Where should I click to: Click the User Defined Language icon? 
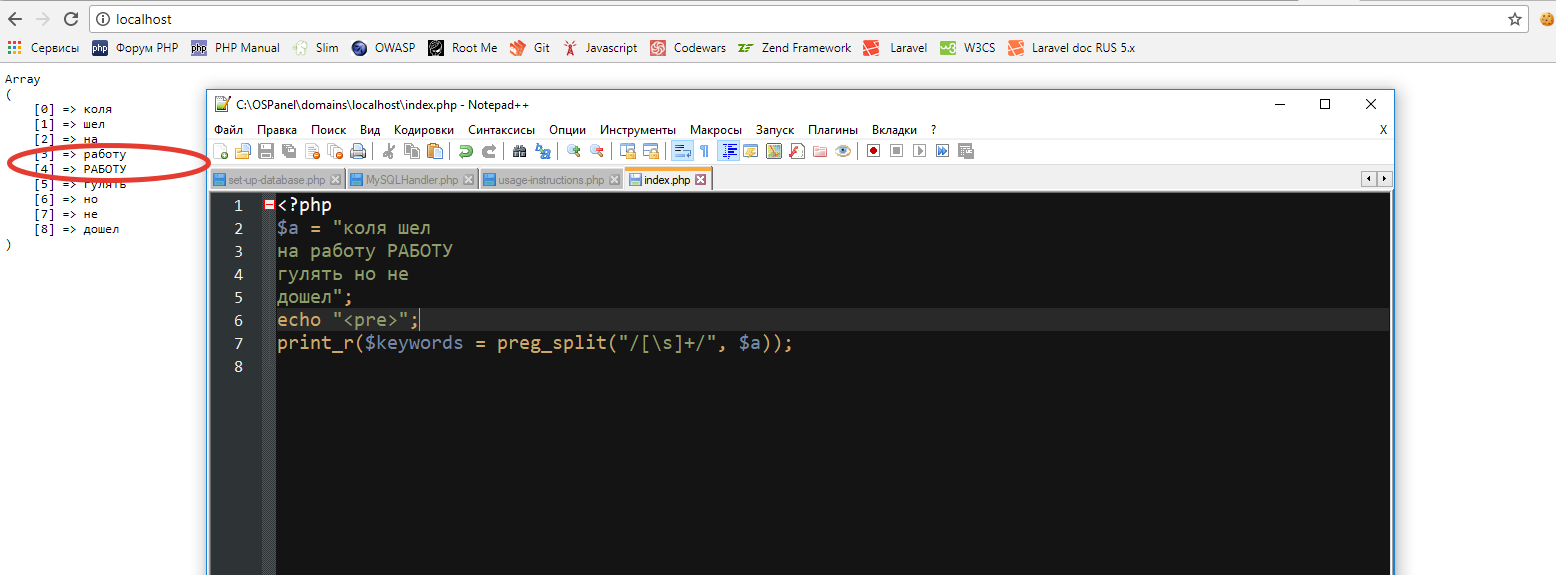[x=750, y=151]
